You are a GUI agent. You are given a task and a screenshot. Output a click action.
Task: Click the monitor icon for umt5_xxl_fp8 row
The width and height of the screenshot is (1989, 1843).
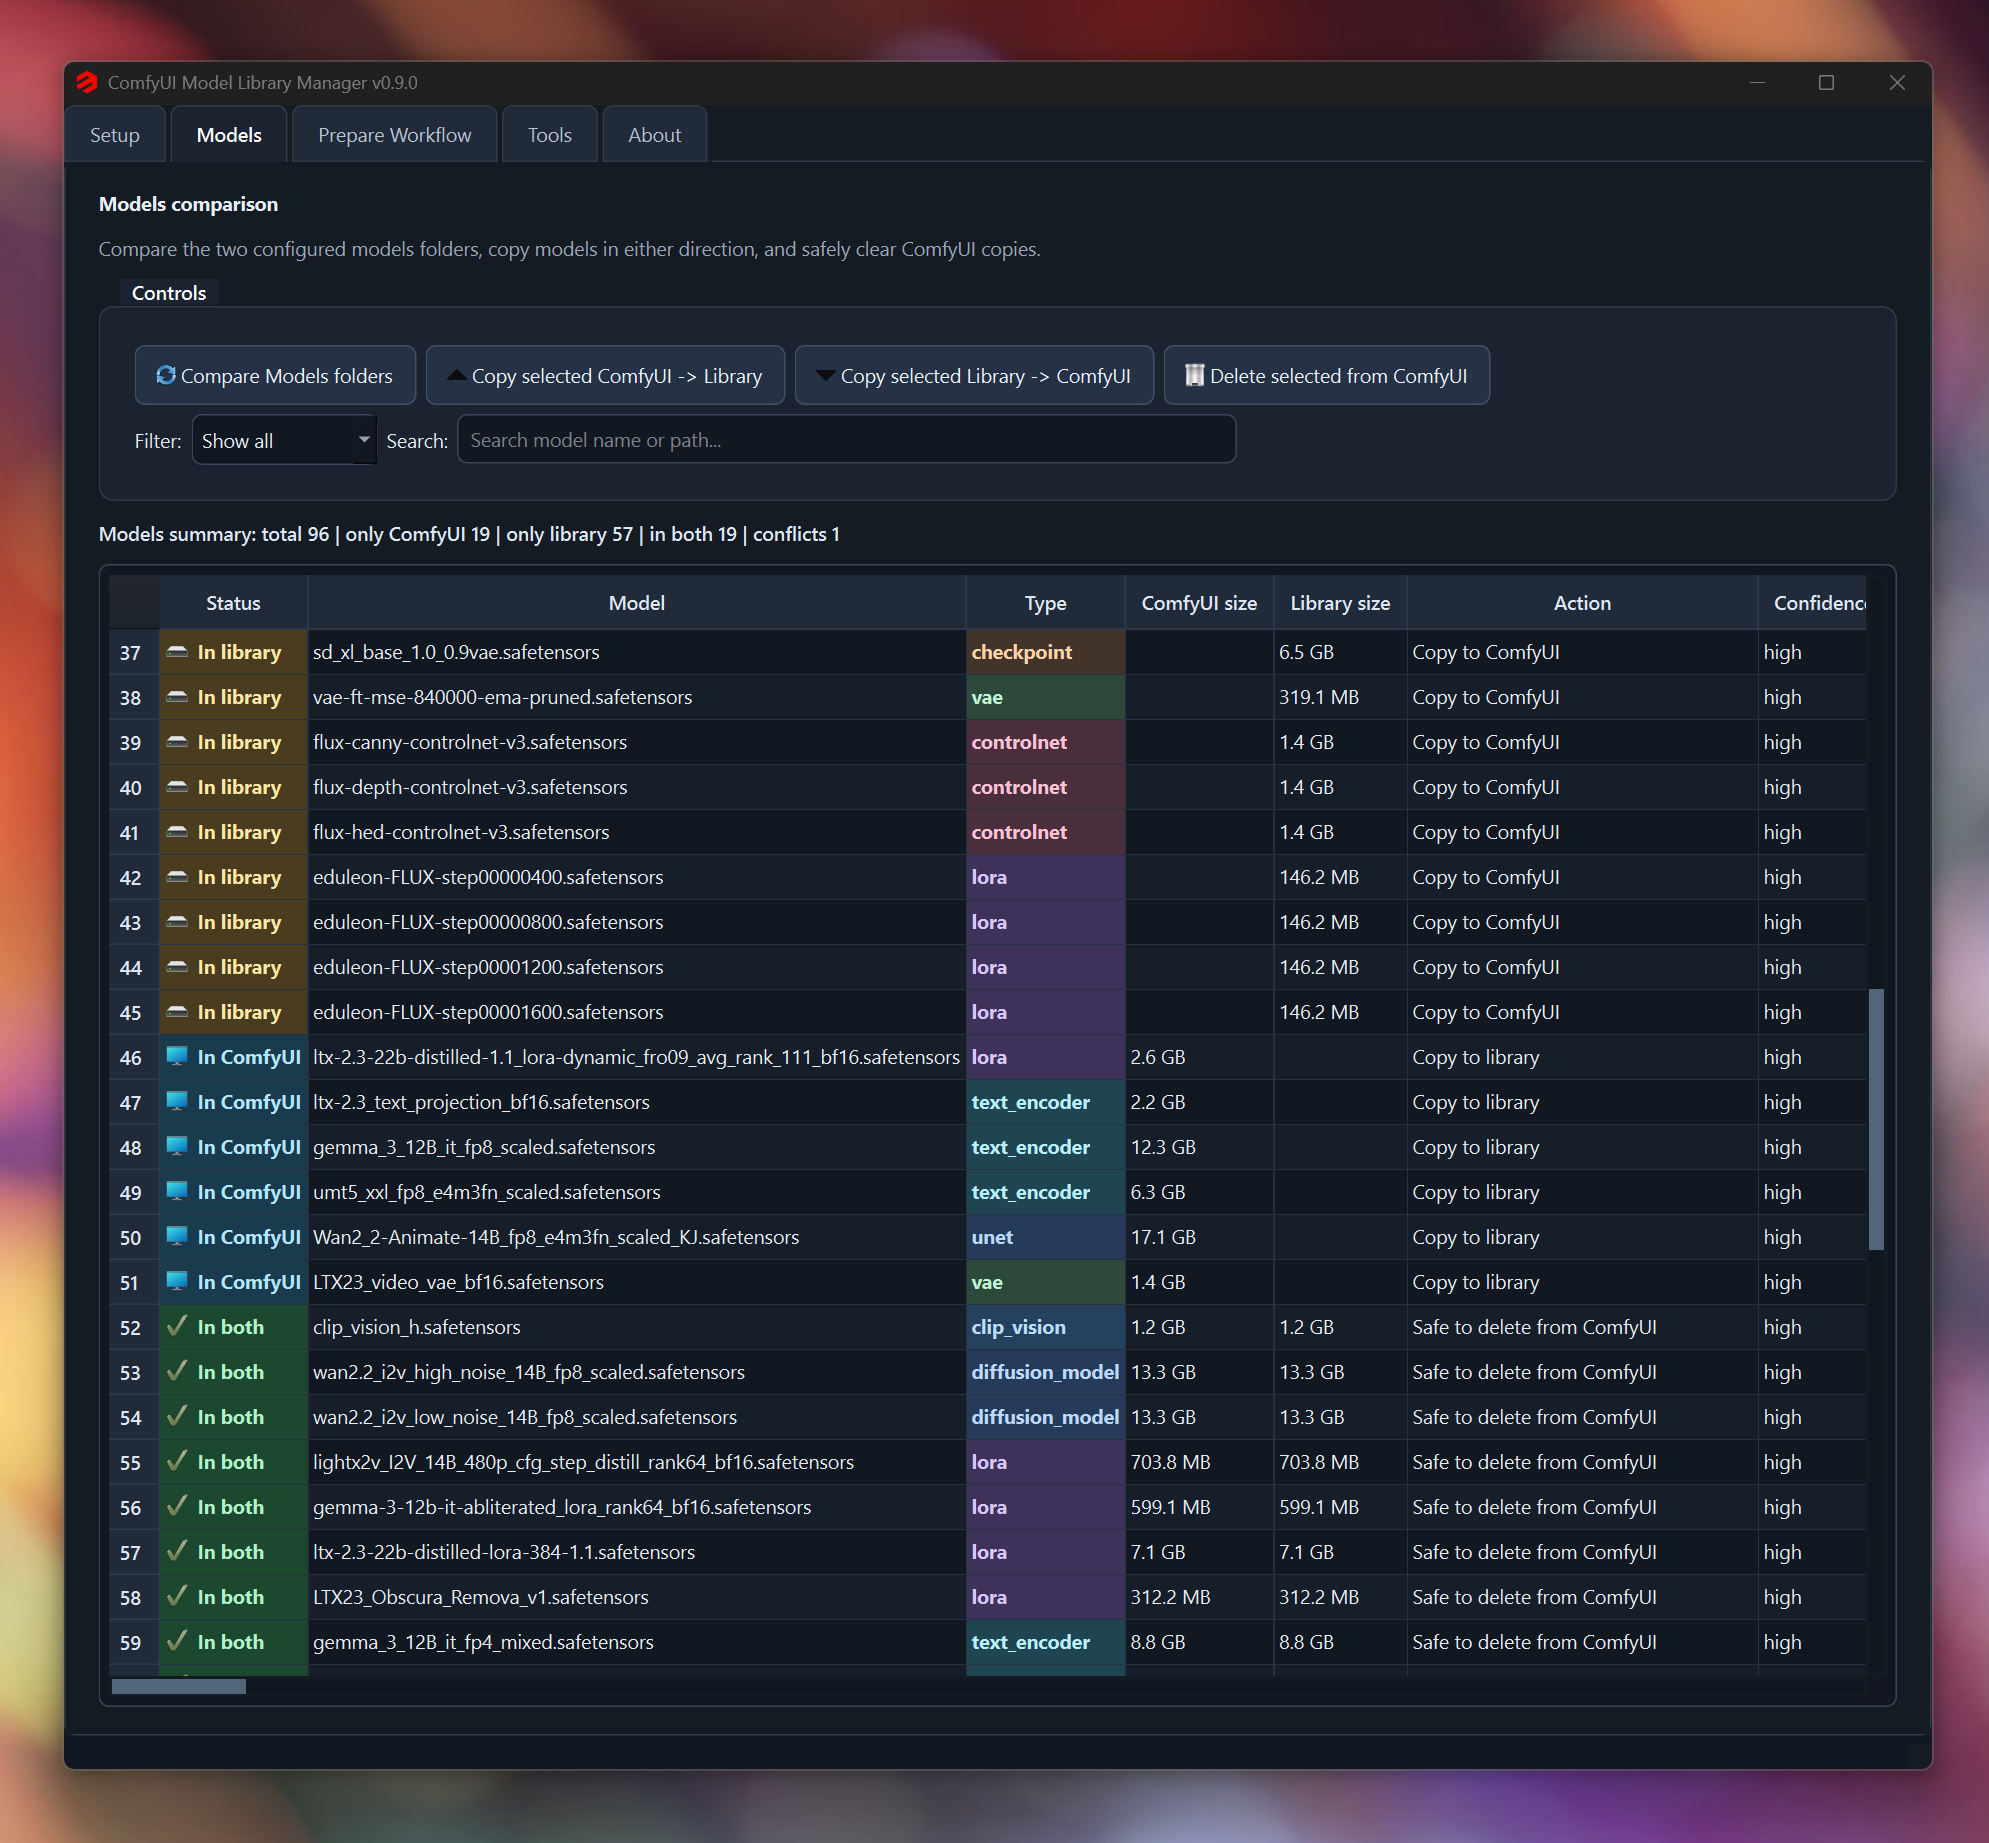(x=177, y=1192)
